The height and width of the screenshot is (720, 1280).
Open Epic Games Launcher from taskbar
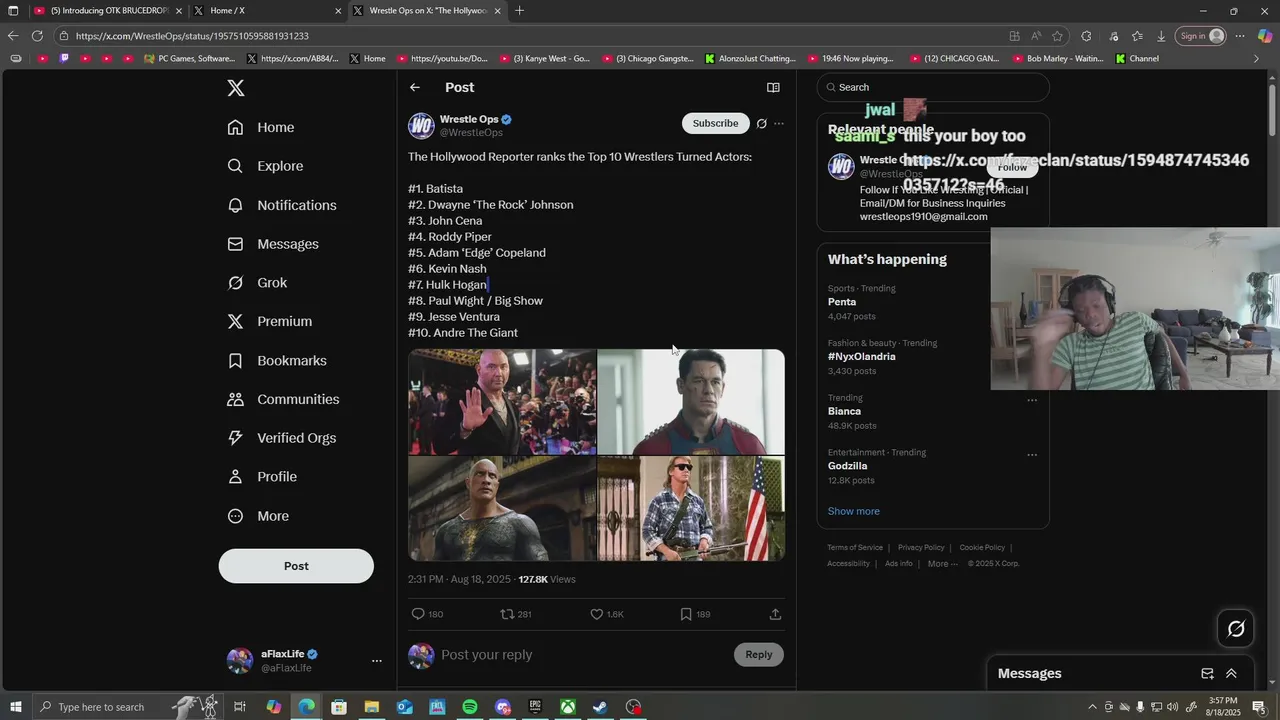coord(535,707)
